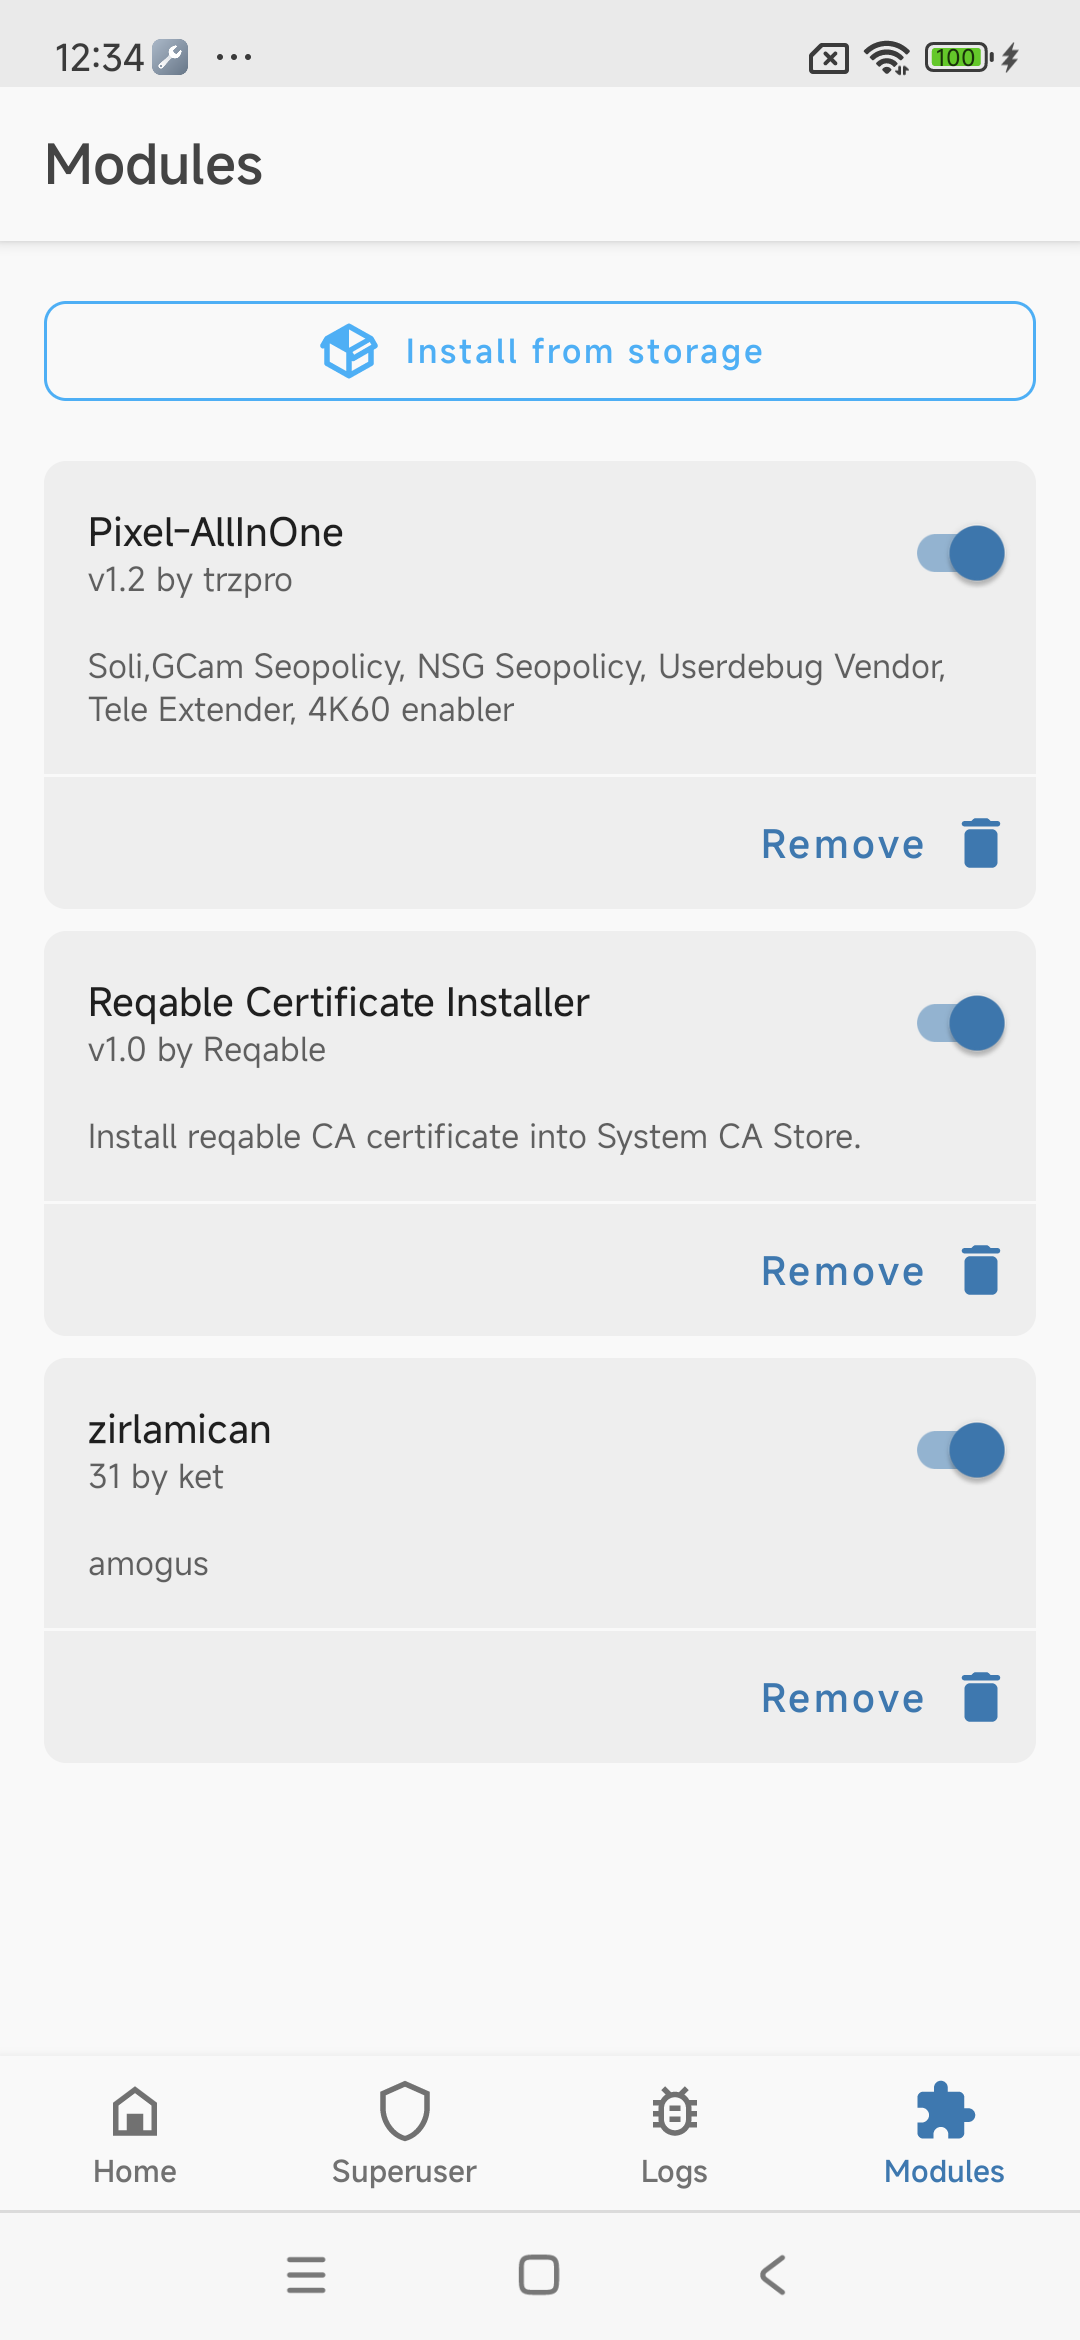
Task: Toggle off Reqable Certificate Installer module
Action: 961,1023
